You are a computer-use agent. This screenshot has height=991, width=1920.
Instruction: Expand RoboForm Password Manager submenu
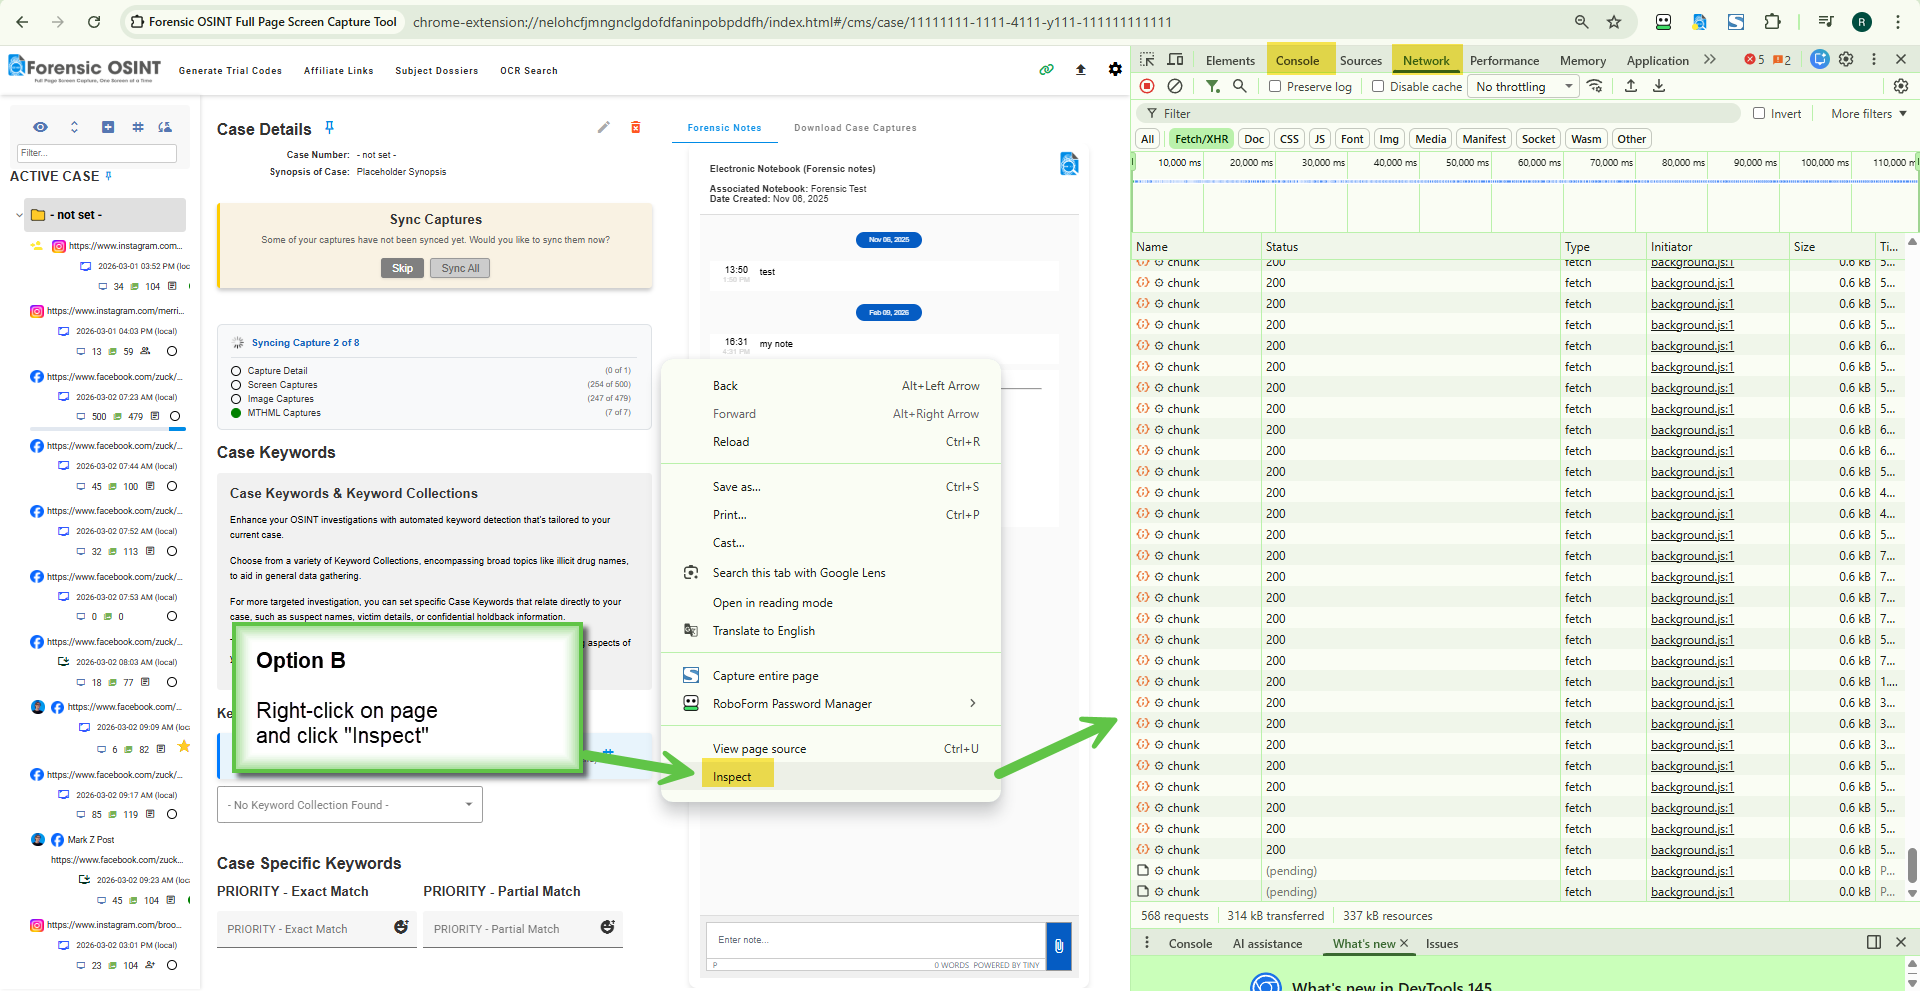click(830, 704)
